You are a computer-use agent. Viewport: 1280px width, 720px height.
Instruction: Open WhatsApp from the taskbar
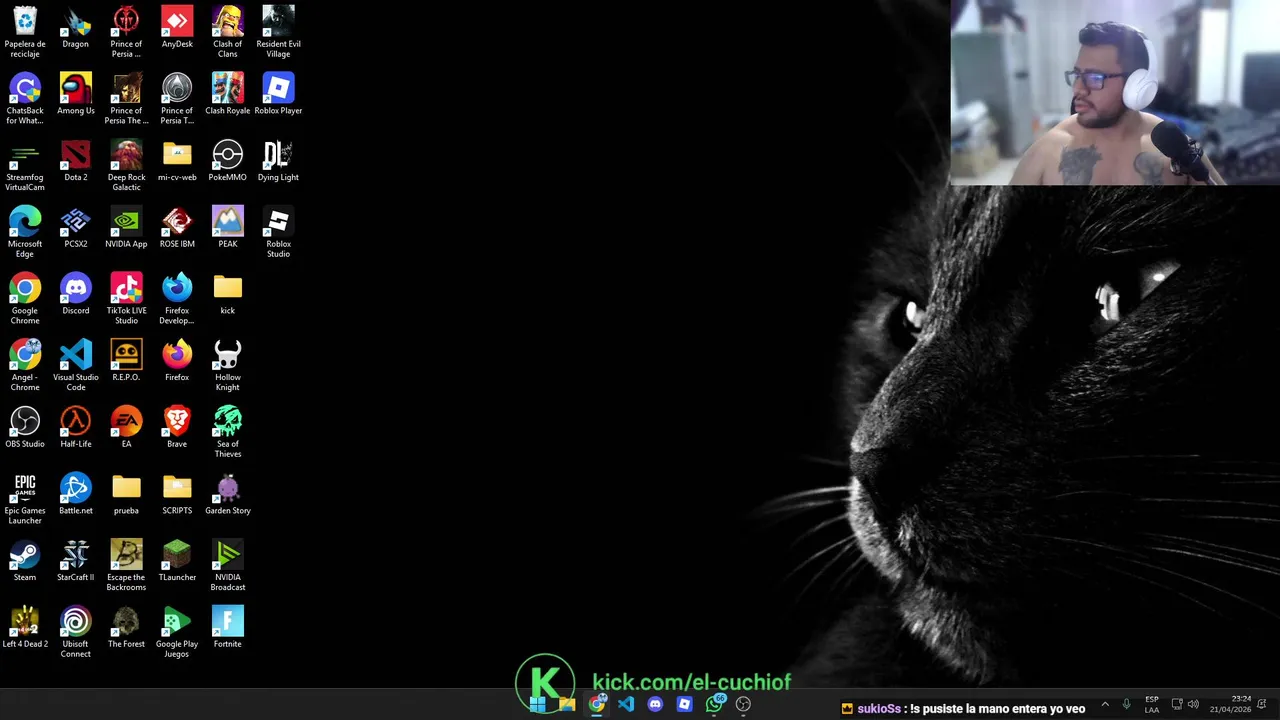(714, 704)
